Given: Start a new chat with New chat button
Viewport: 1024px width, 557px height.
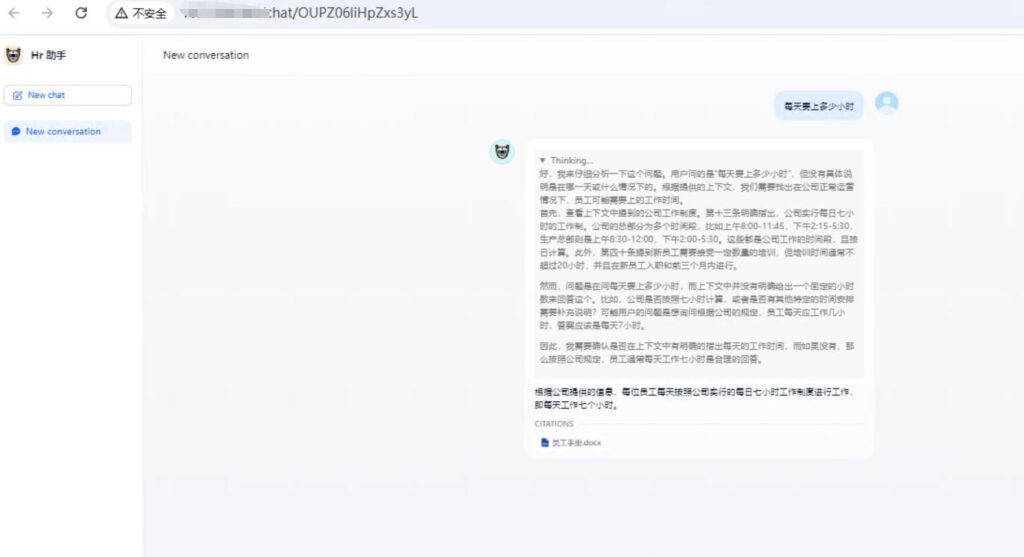Looking at the screenshot, I should (68, 95).
